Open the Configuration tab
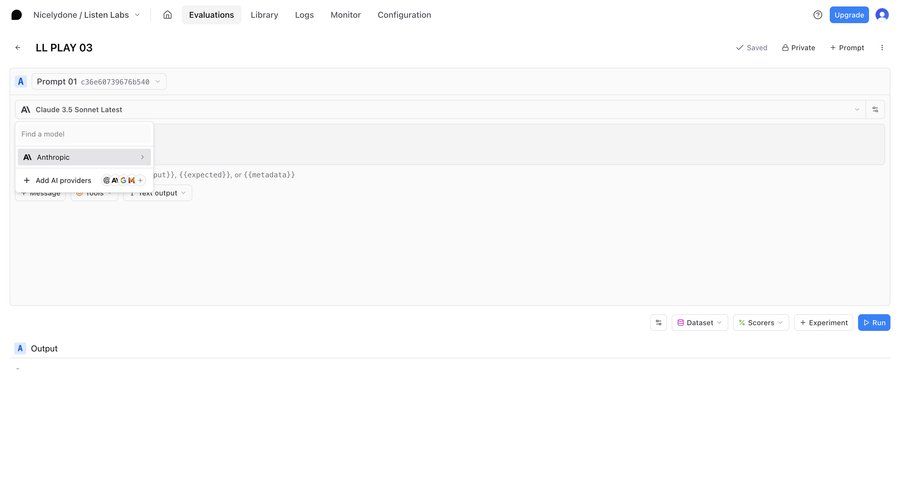900x484 pixels. tap(404, 15)
